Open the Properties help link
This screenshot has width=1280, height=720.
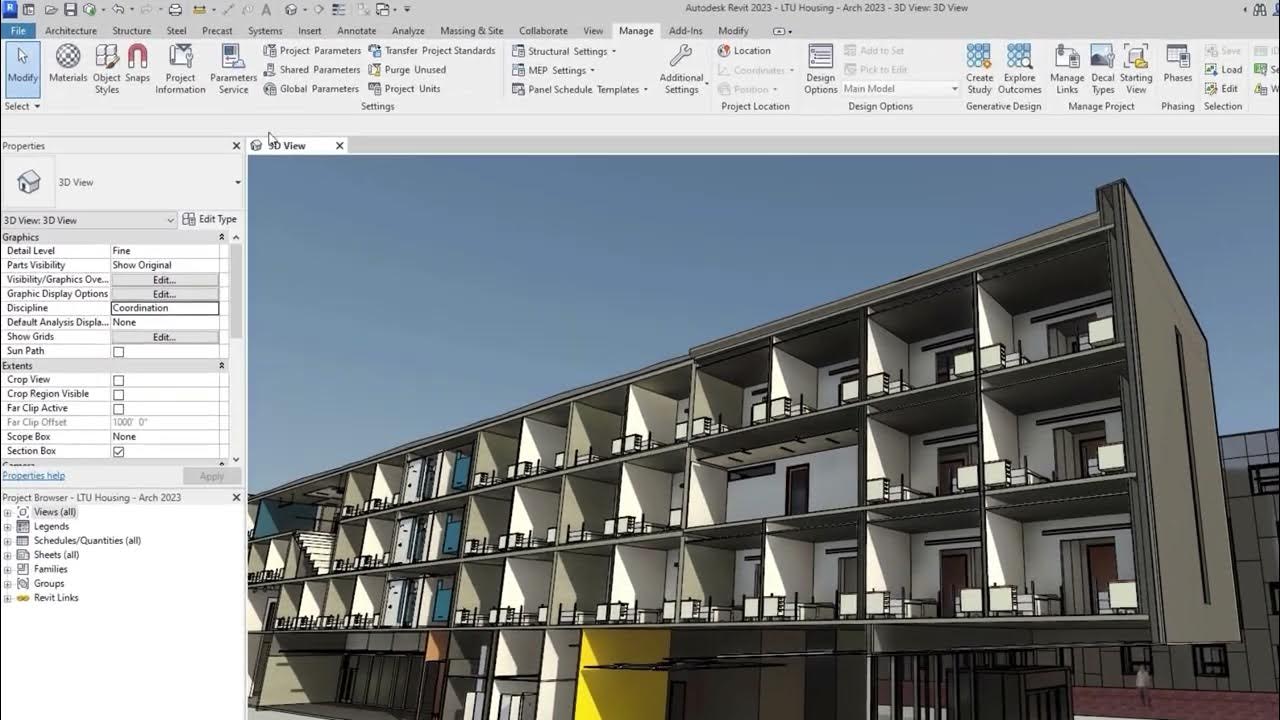pyautogui.click(x=33, y=476)
